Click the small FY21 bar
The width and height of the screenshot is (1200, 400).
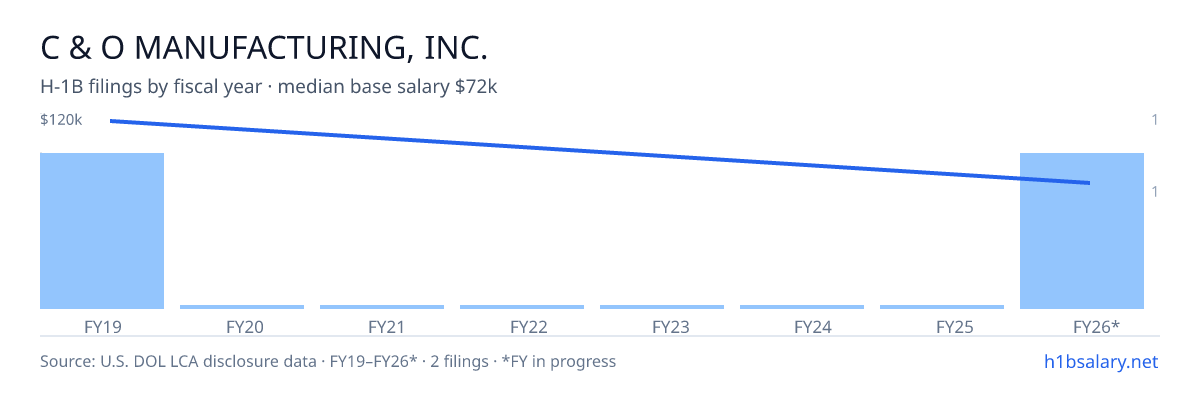pos(382,307)
